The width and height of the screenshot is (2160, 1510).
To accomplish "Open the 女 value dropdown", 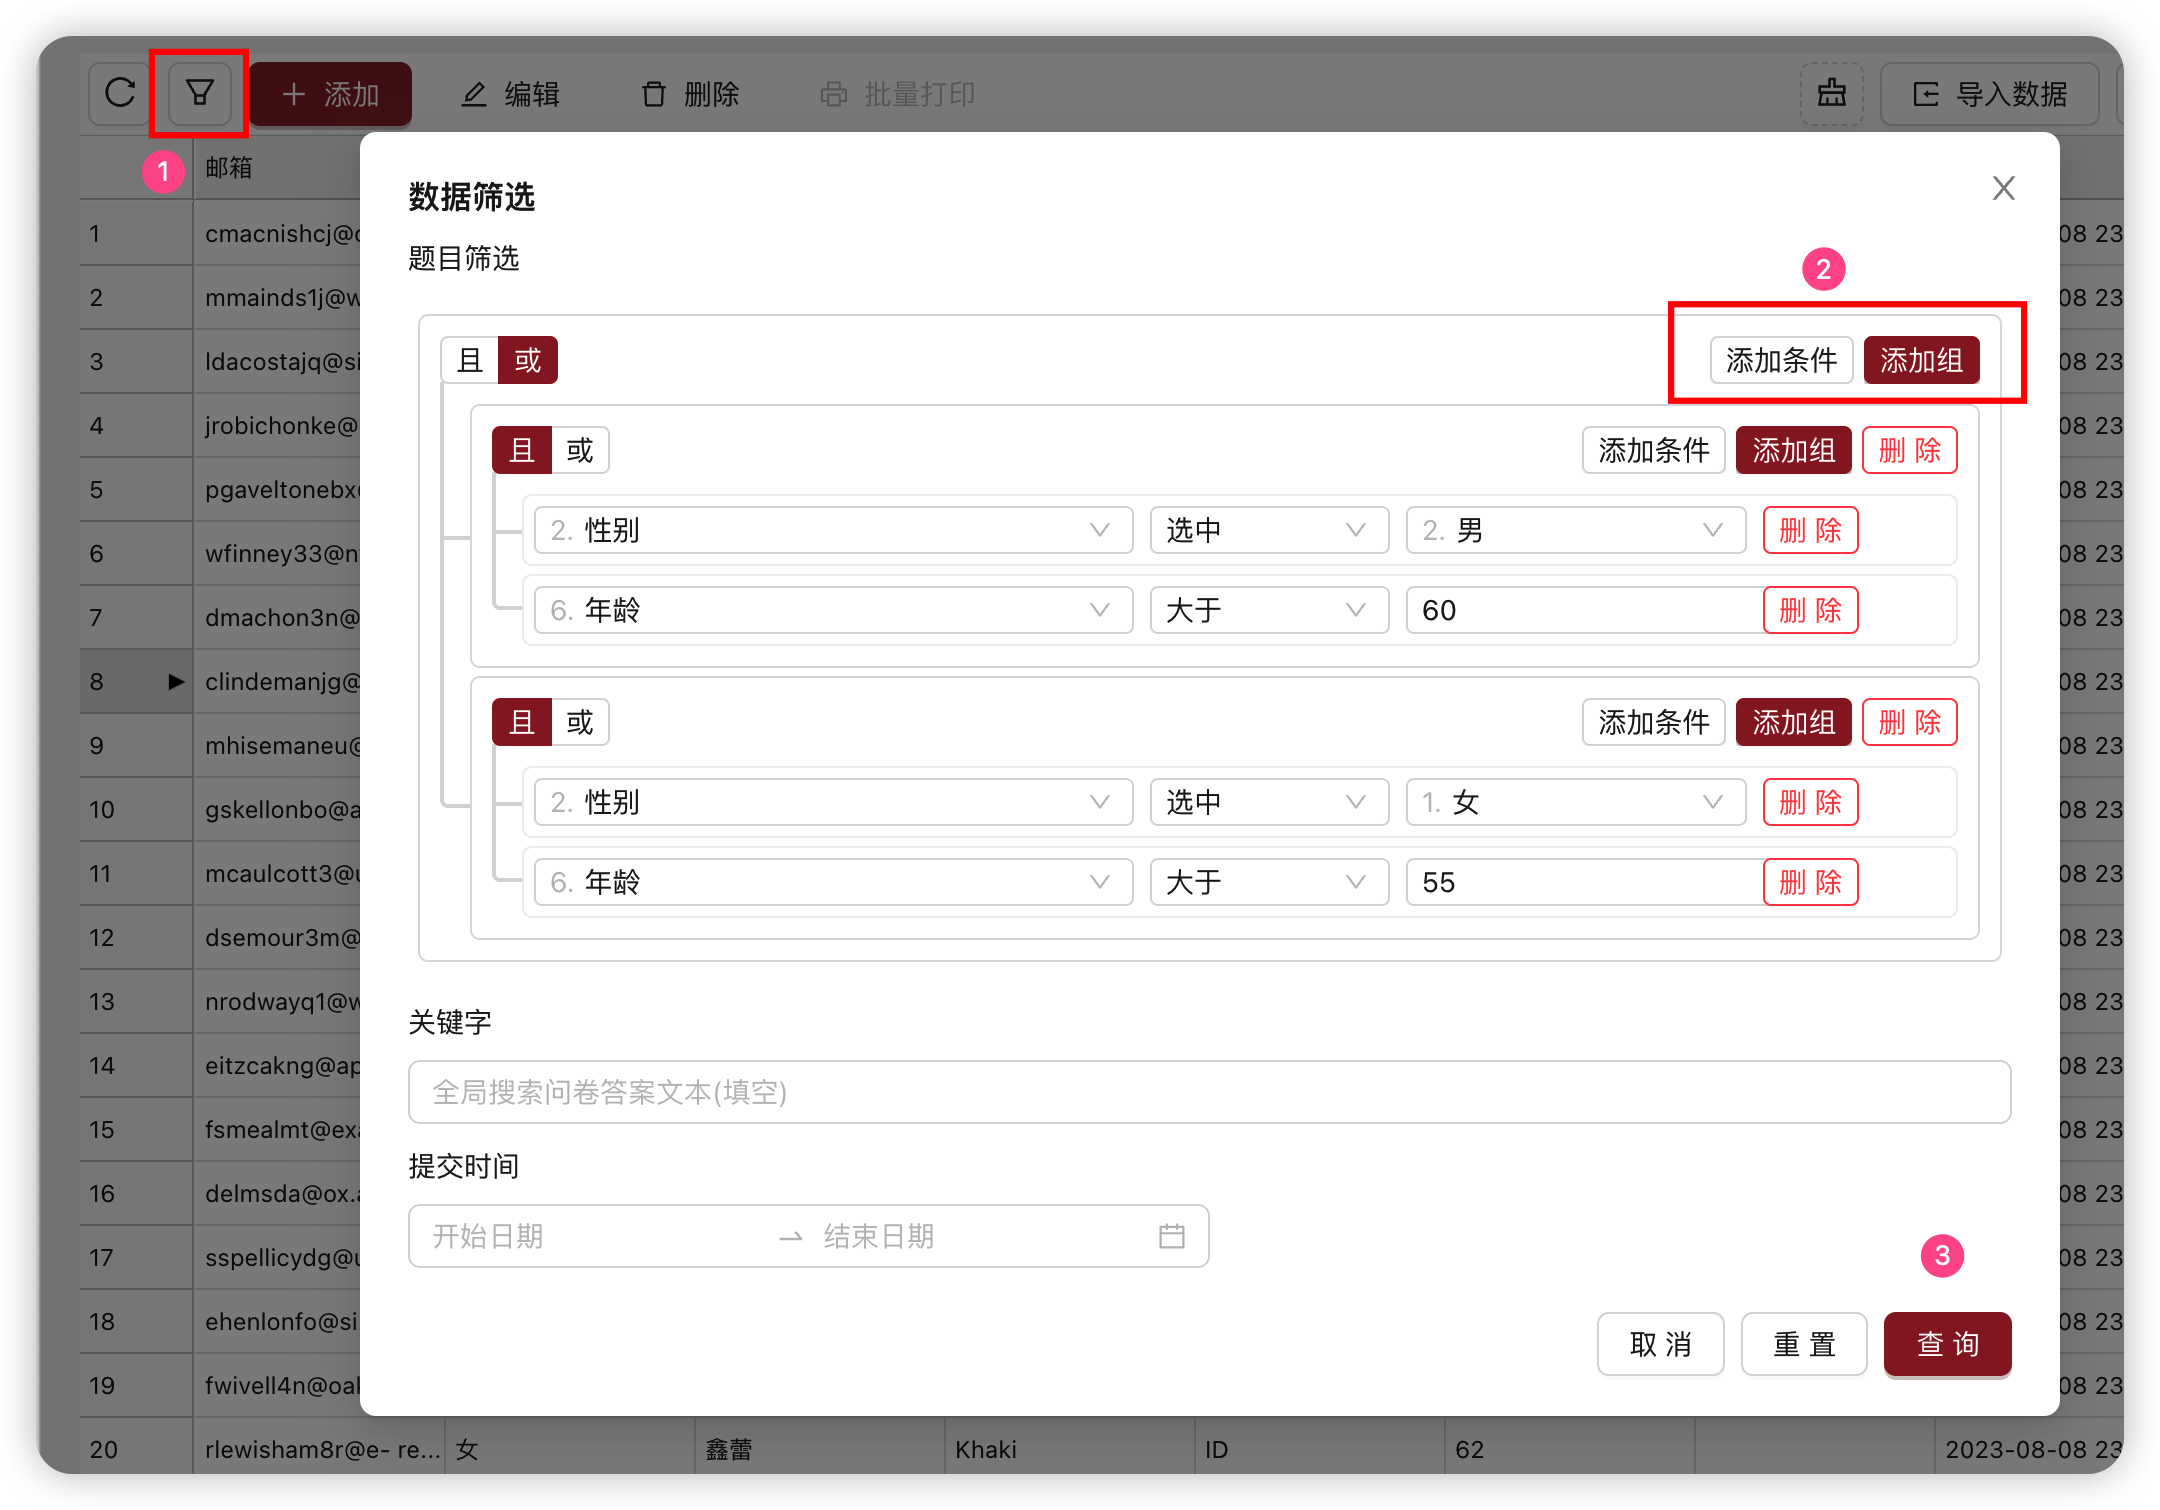I will [x=1576, y=802].
